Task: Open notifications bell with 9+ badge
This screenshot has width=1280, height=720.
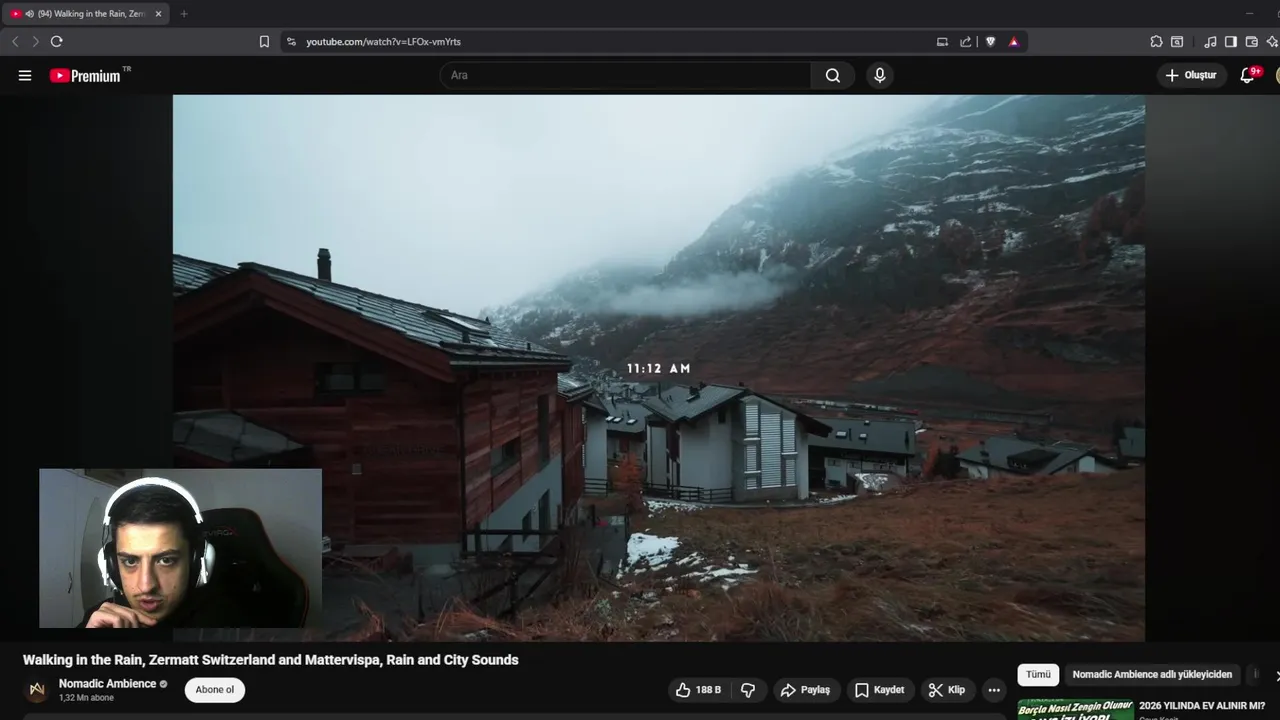Action: click(x=1247, y=75)
